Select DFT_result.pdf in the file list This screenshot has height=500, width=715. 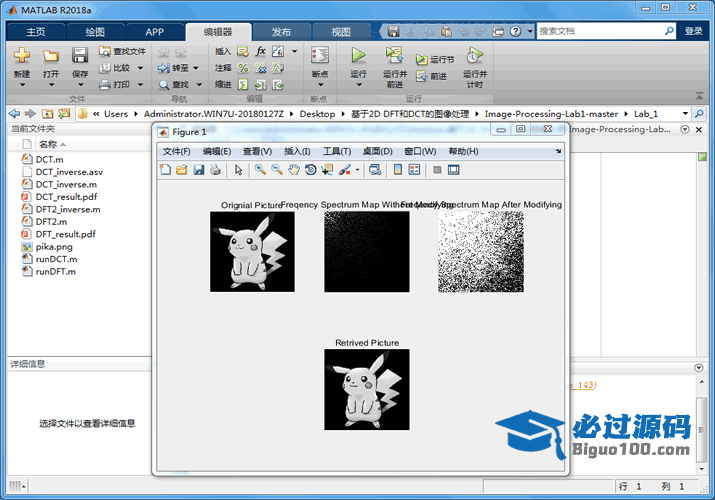[66, 234]
